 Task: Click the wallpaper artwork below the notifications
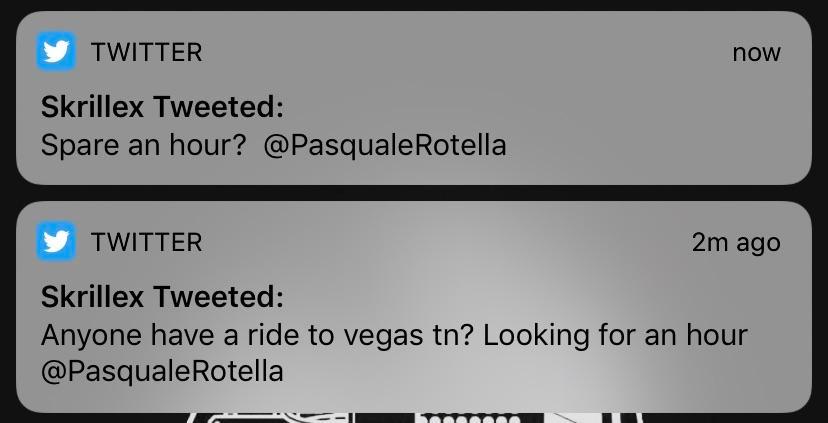click(450, 417)
